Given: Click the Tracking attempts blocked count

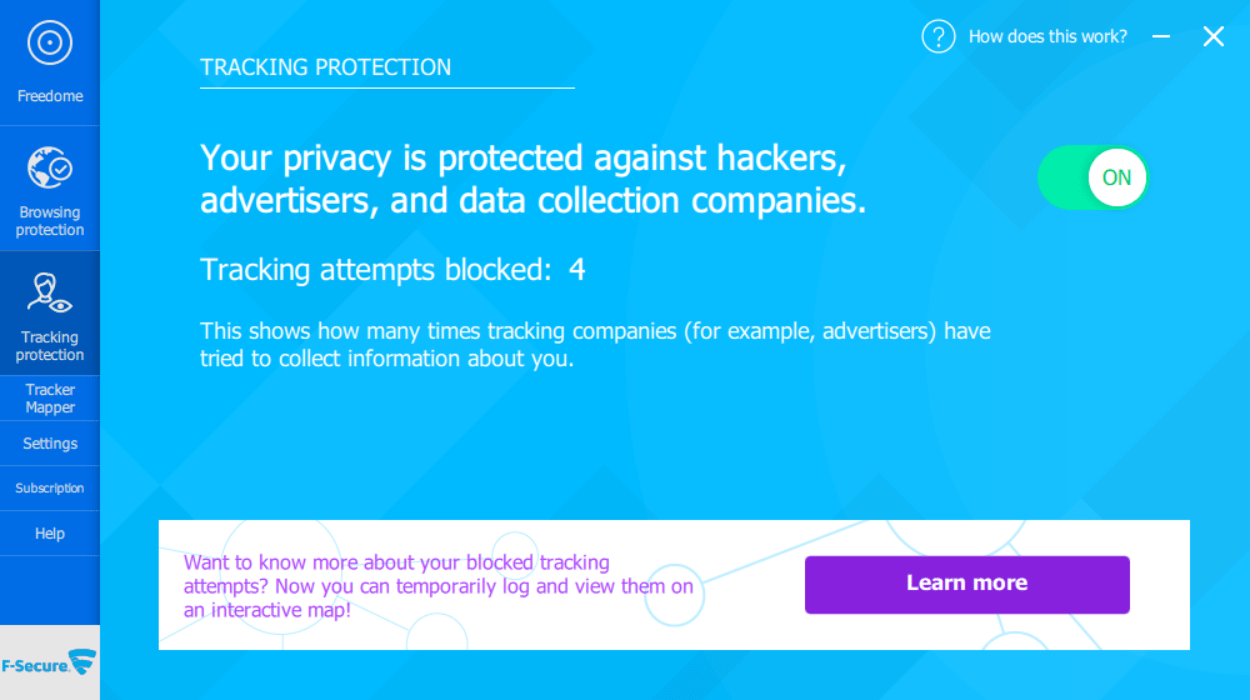Looking at the screenshot, I should pos(577,270).
